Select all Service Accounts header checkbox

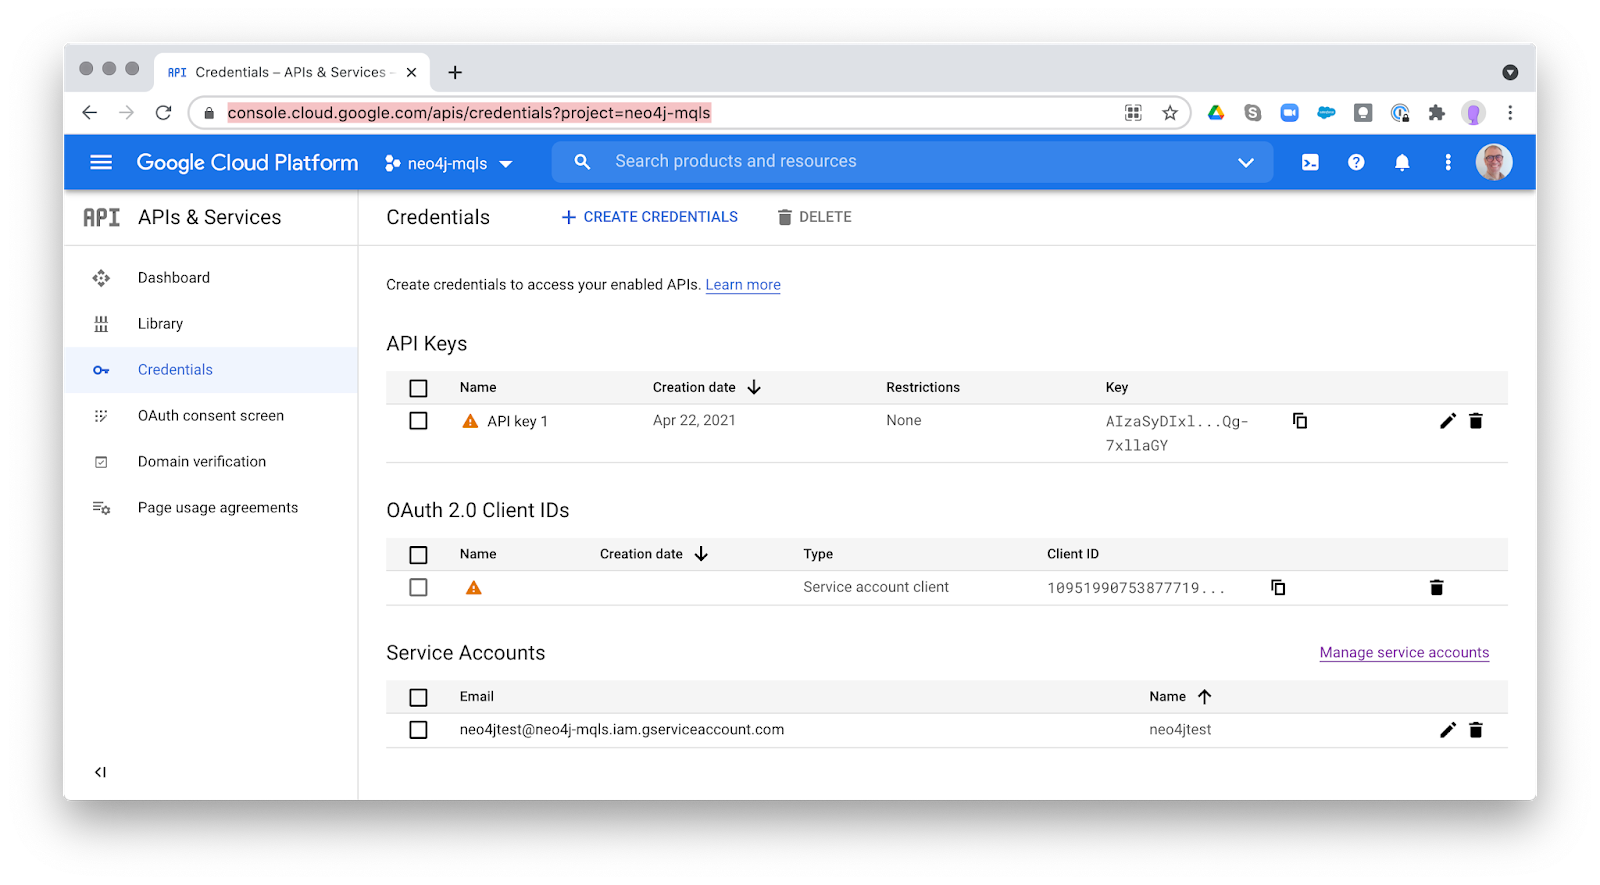coord(419,697)
